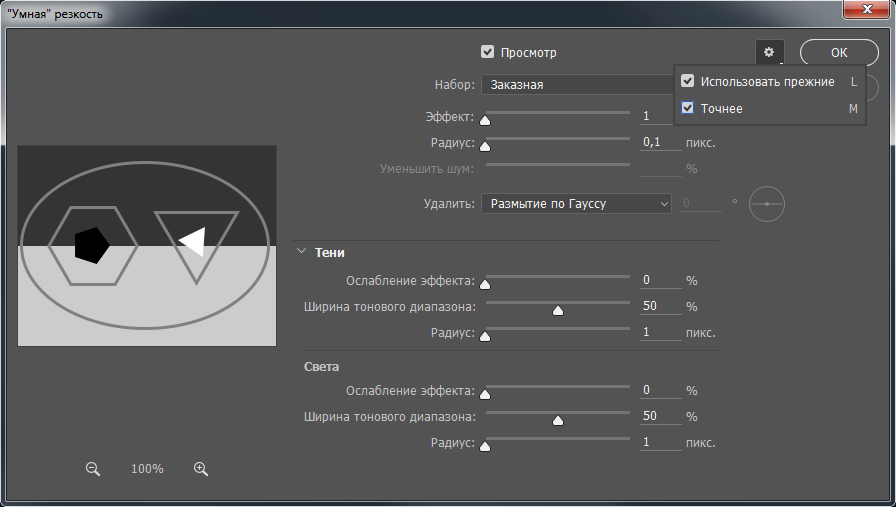Zoom out the preview with minus magnifier
Screen dimensions: 896x507
point(93,469)
